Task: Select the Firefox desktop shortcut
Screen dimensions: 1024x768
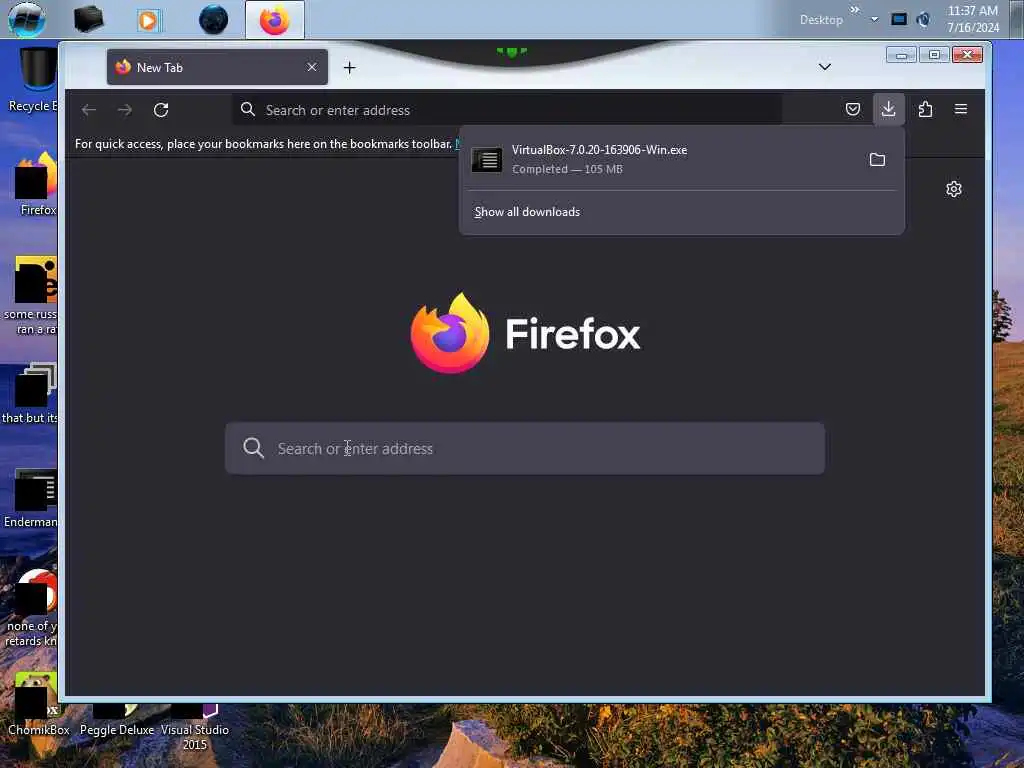Action: point(37,184)
